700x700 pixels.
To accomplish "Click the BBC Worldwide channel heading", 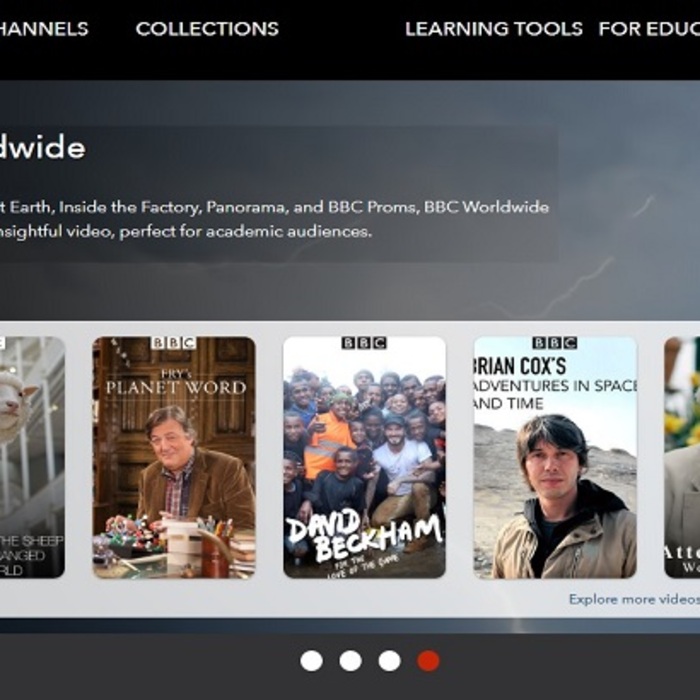I will pos(42,148).
